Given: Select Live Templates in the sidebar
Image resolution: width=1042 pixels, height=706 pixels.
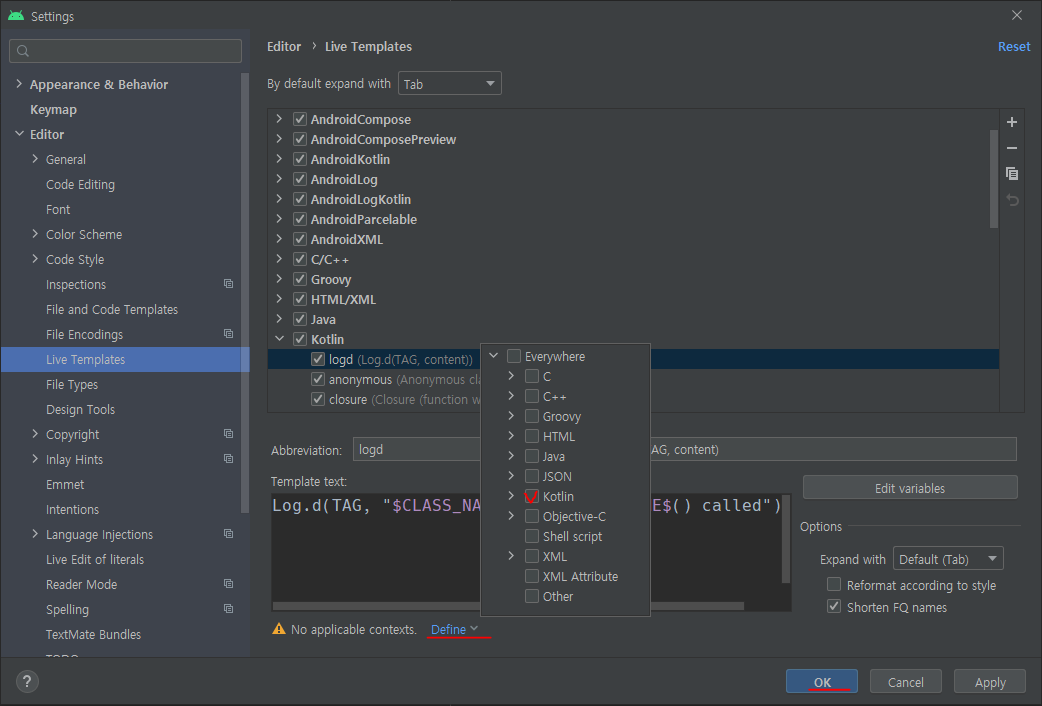Looking at the screenshot, I should [126, 359].
